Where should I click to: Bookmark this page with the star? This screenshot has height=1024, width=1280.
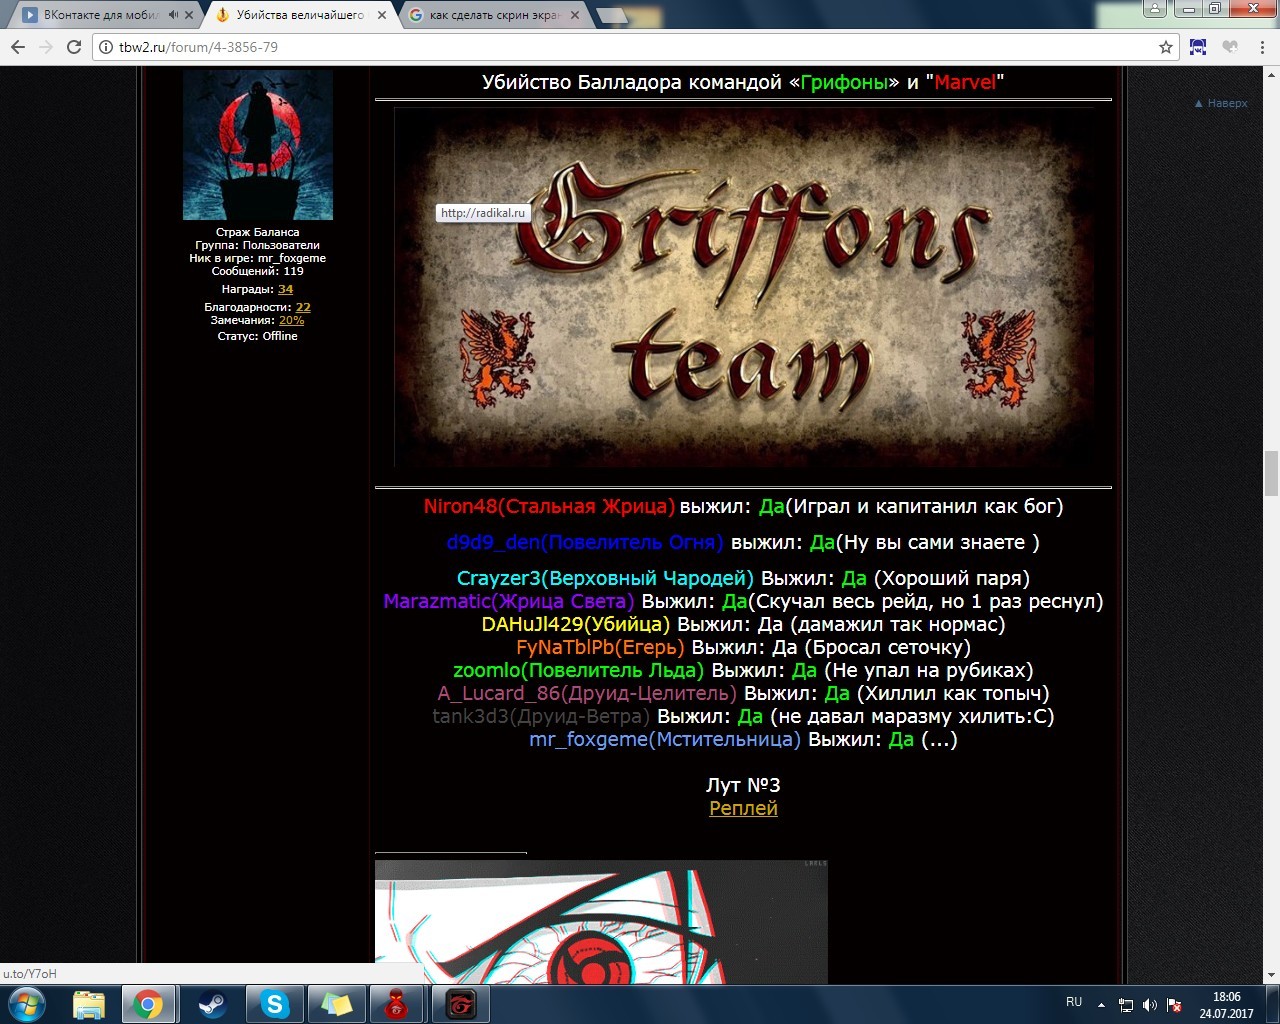[x=1166, y=47]
